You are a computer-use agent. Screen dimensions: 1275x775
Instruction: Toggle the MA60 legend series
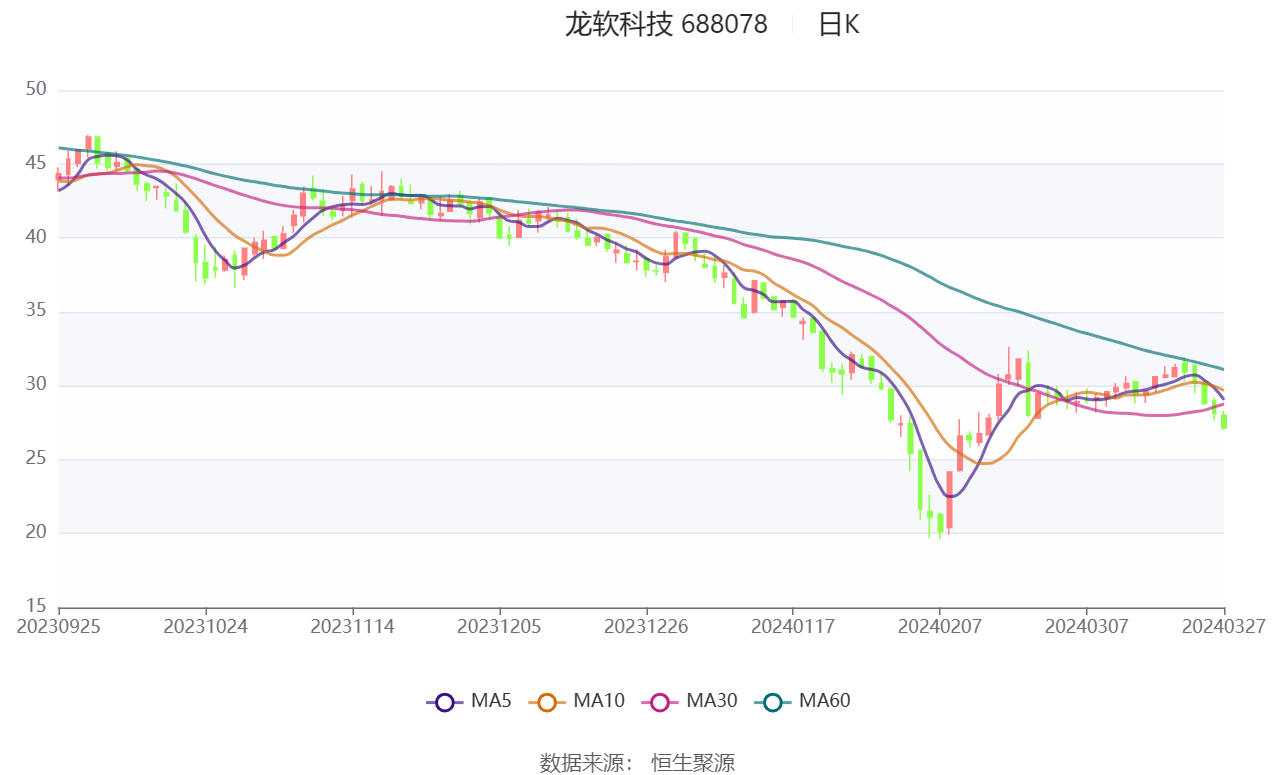click(x=802, y=701)
